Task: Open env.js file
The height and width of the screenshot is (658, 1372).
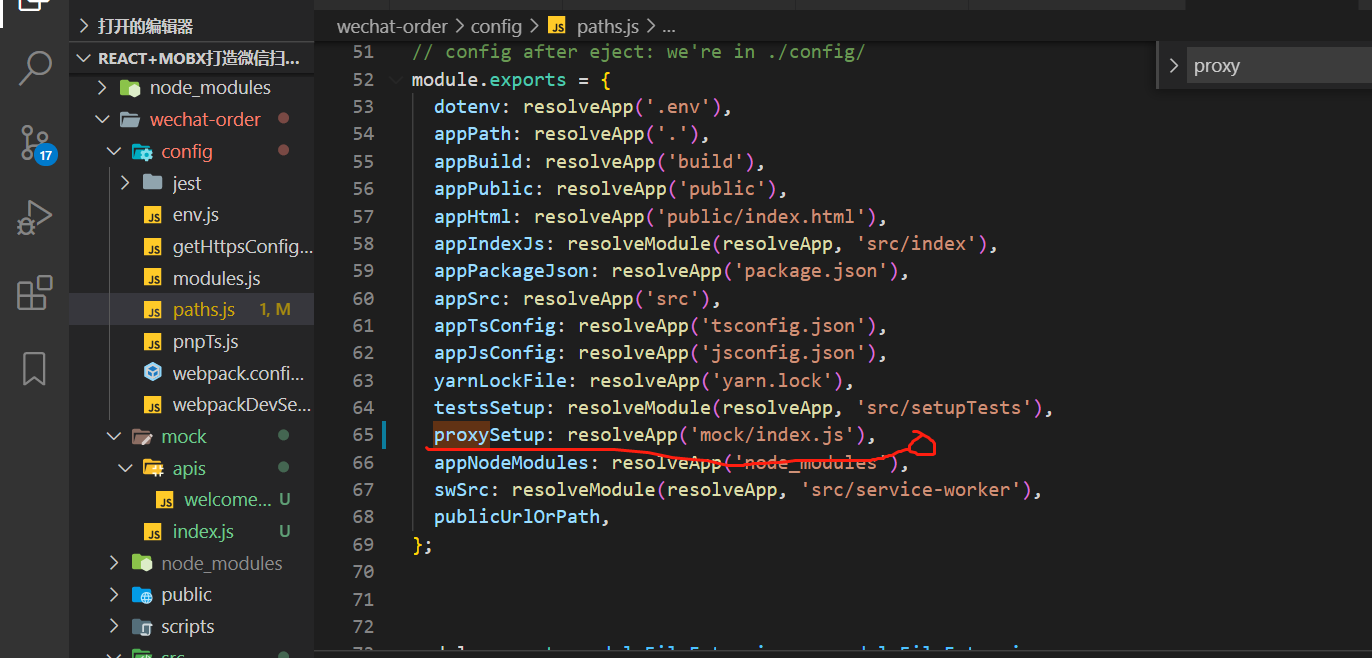Action: tap(196, 215)
